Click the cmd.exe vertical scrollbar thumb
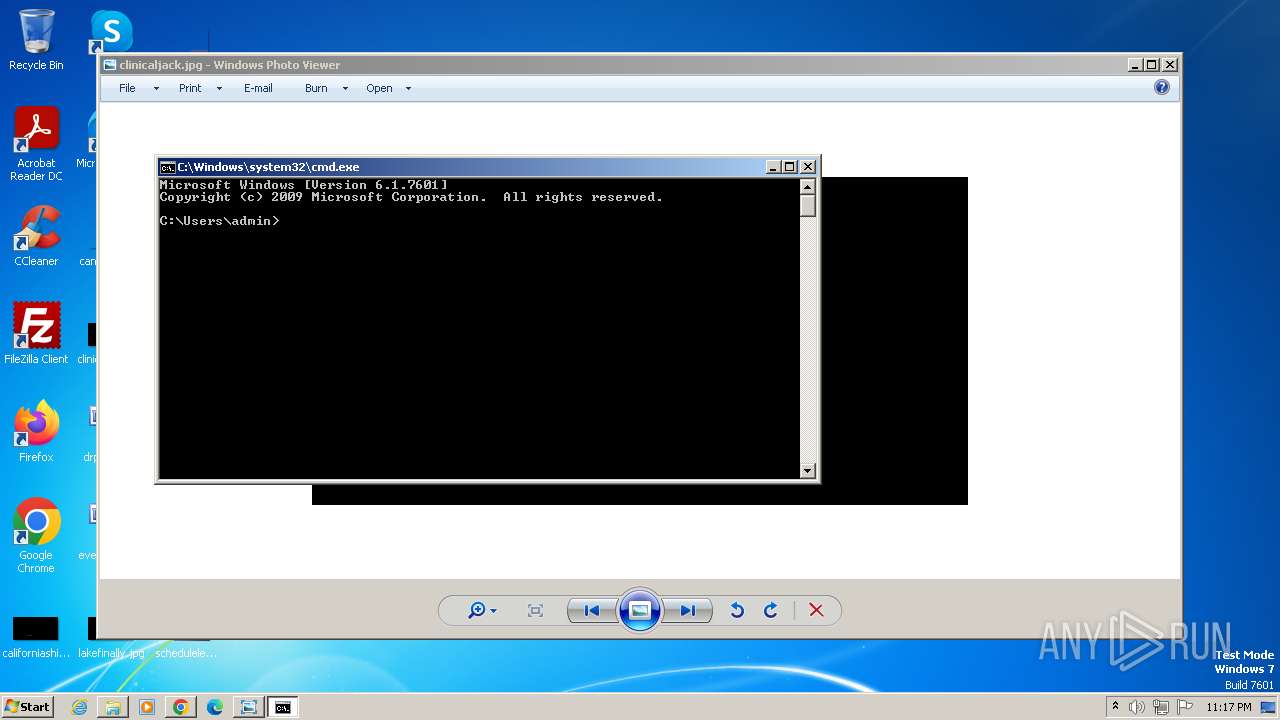Screen dimensions: 1280x720 click(x=808, y=206)
